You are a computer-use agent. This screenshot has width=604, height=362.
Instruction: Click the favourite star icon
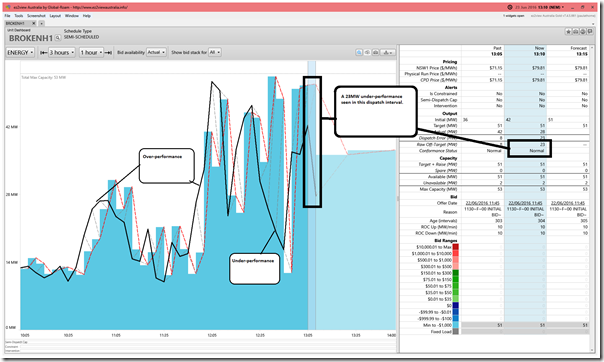(568, 32)
